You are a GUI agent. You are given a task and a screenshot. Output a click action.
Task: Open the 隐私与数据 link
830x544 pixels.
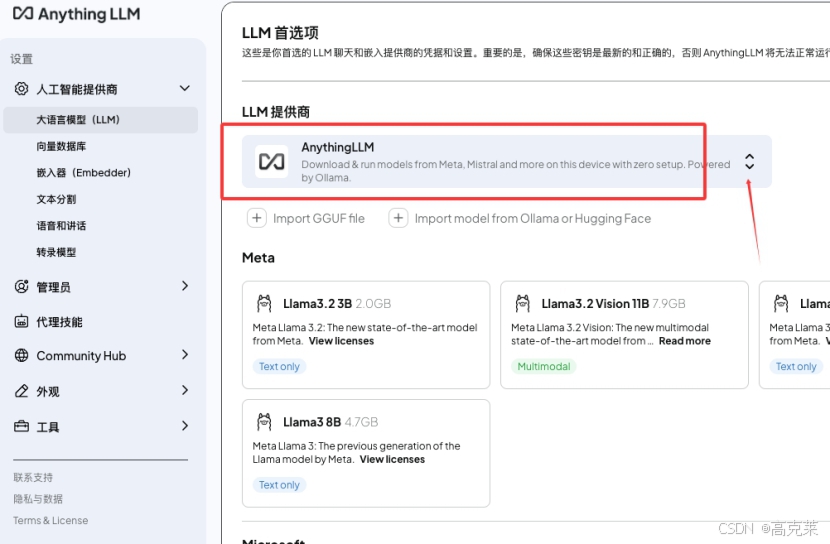38,498
